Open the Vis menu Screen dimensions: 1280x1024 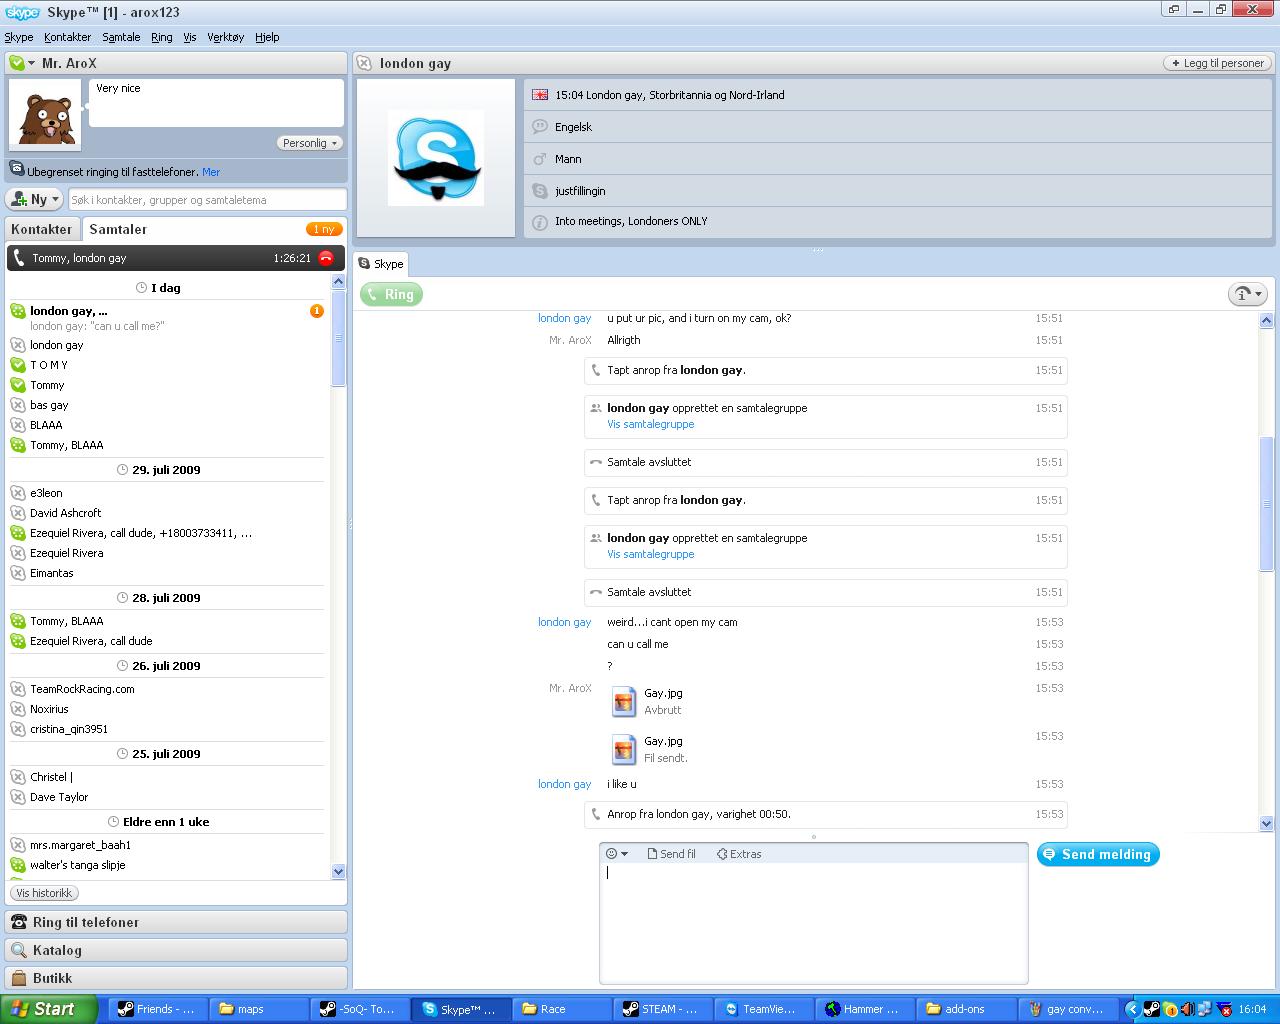tap(190, 37)
